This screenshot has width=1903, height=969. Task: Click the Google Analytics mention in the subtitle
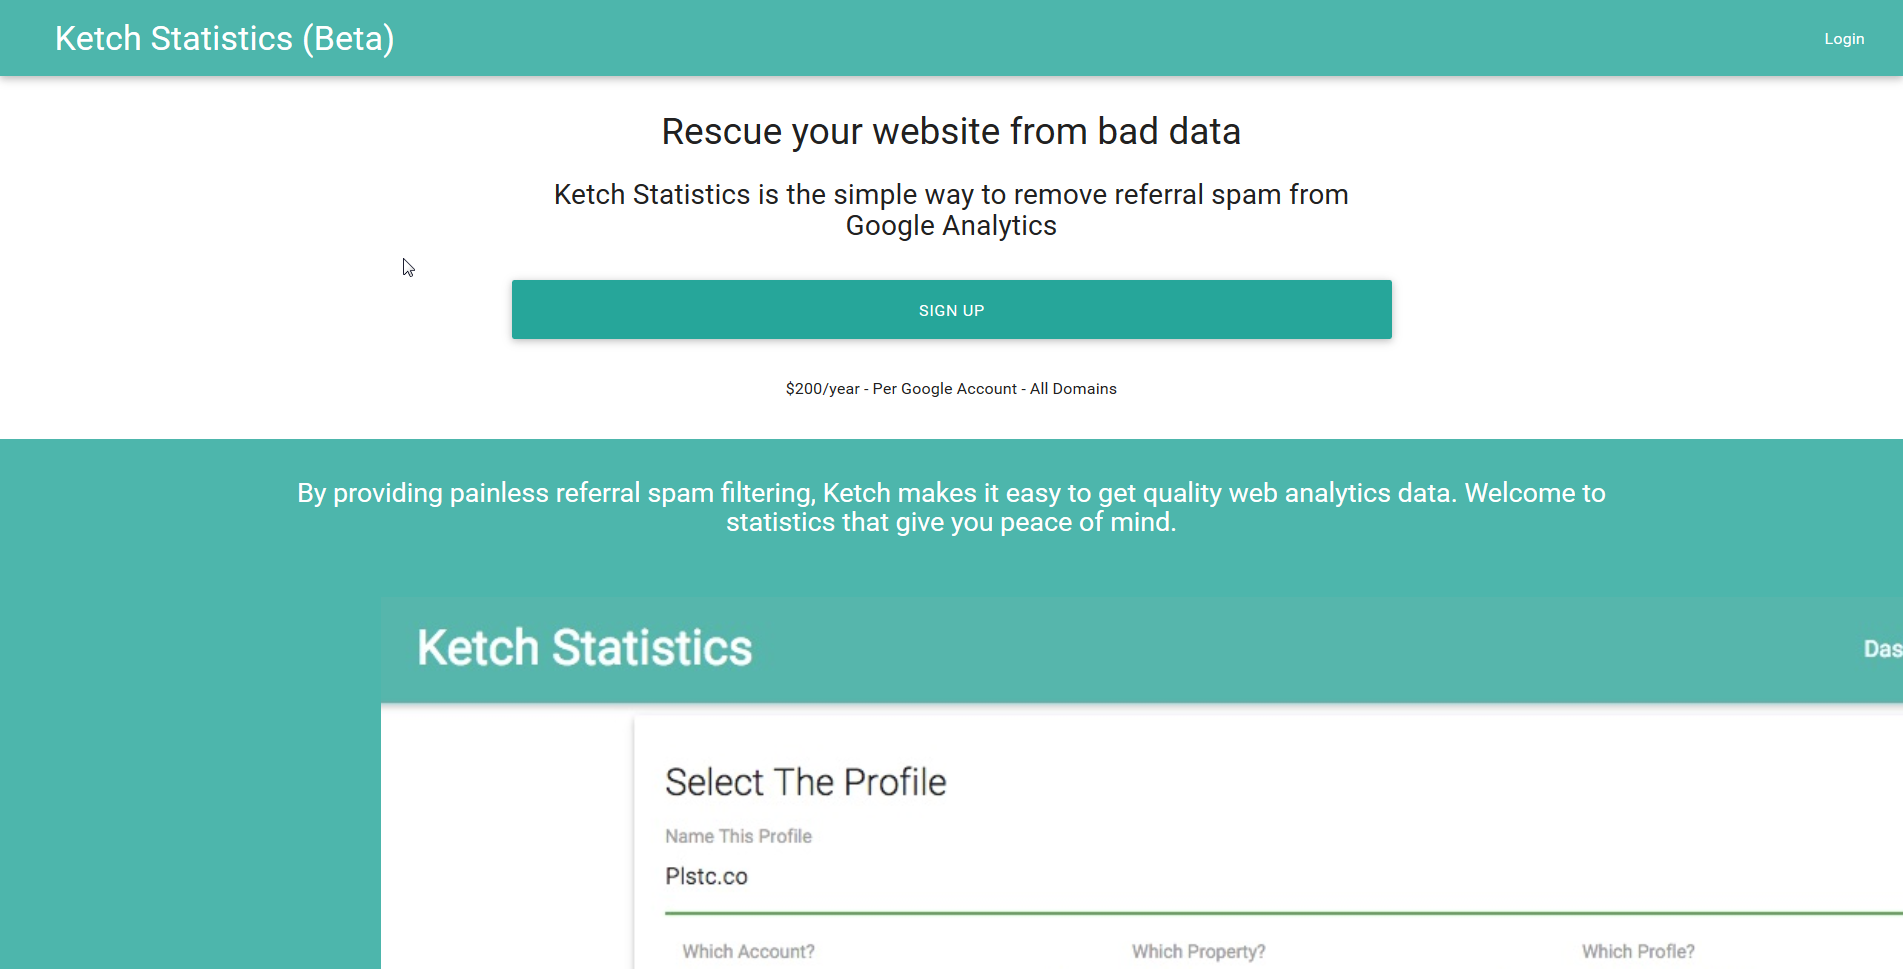pos(951,226)
